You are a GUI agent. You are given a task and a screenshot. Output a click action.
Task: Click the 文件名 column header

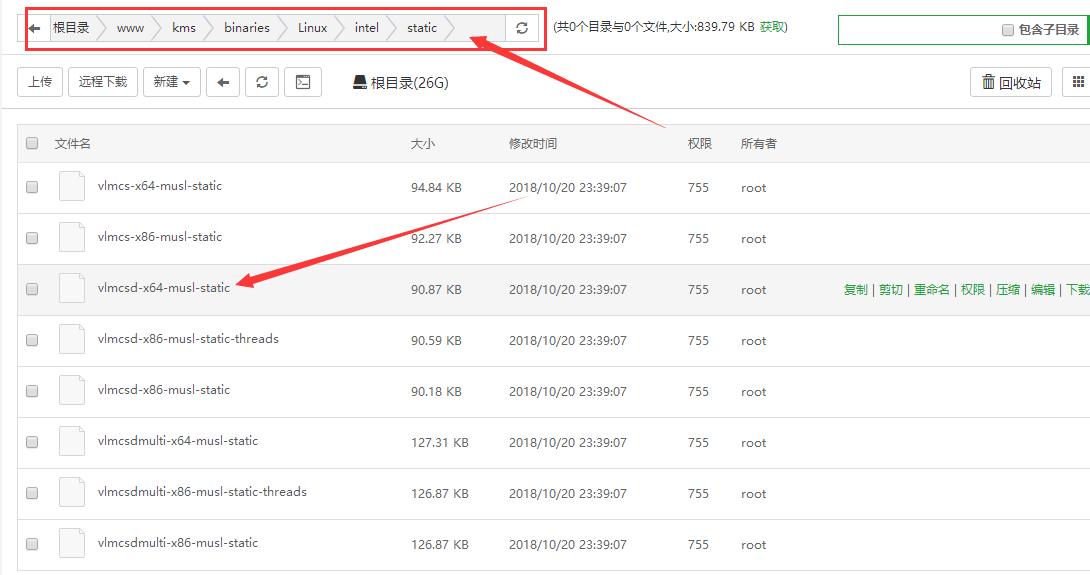[x=73, y=144]
